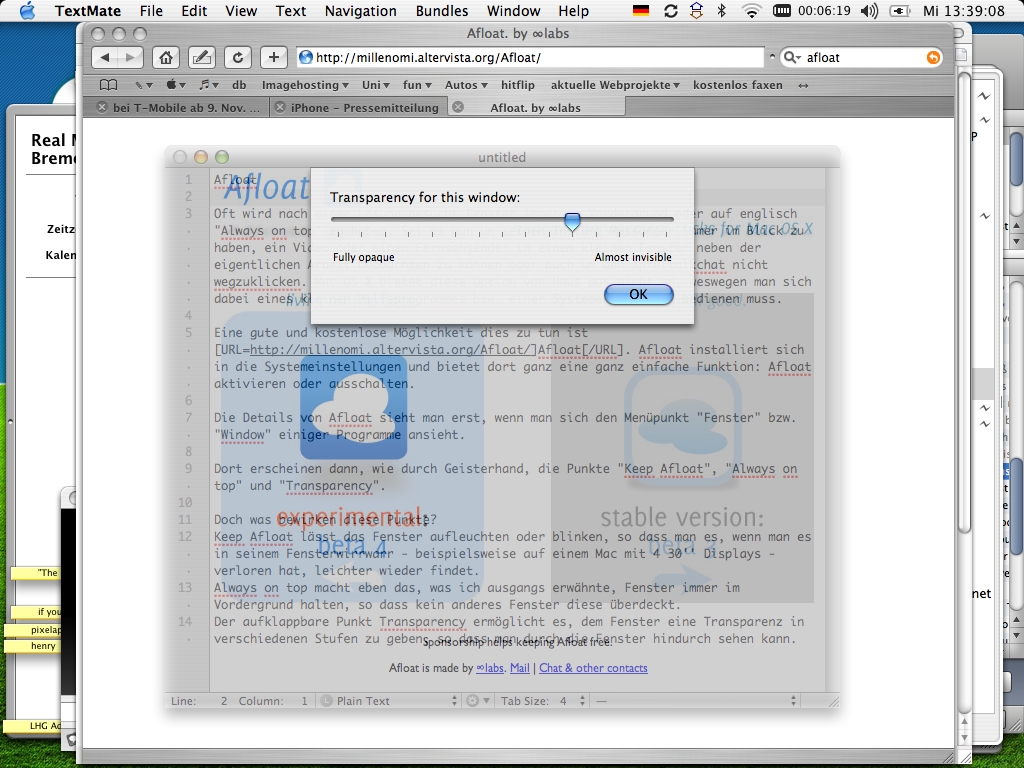
Task: Open the Navigation menu
Action: (x=360, y=10)
